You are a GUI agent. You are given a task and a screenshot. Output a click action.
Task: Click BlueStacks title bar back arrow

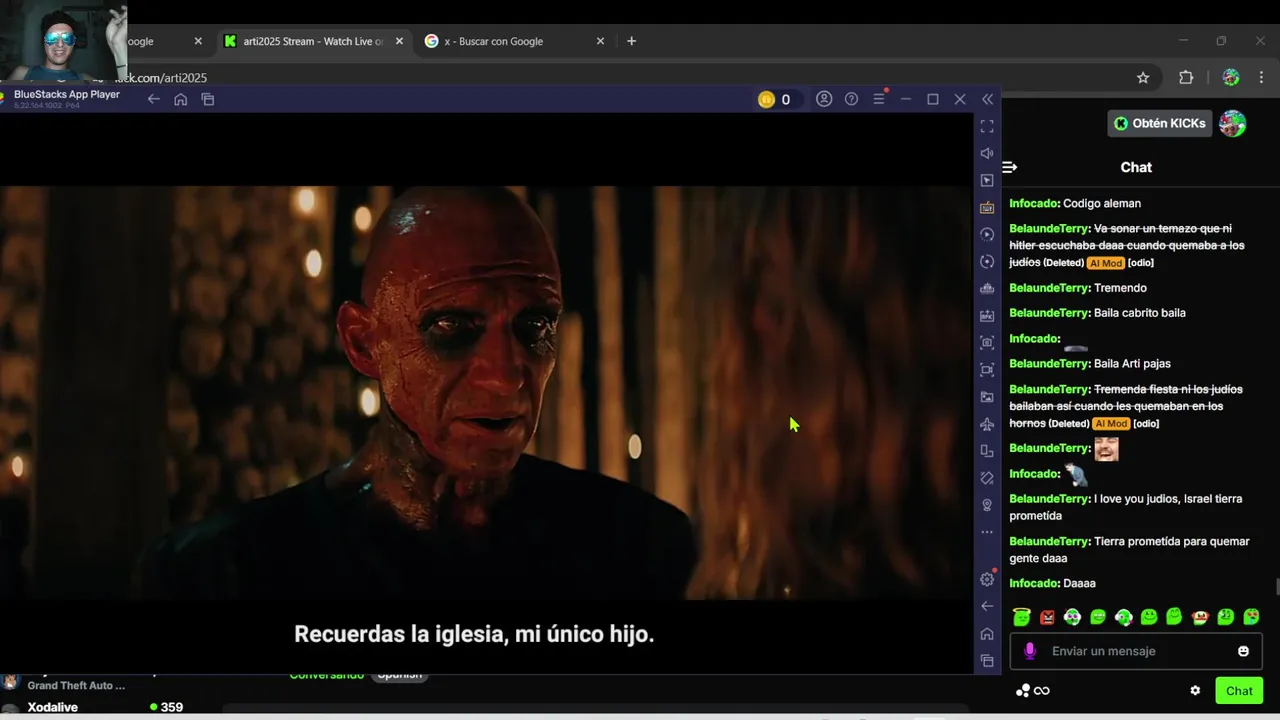(153, 99)
